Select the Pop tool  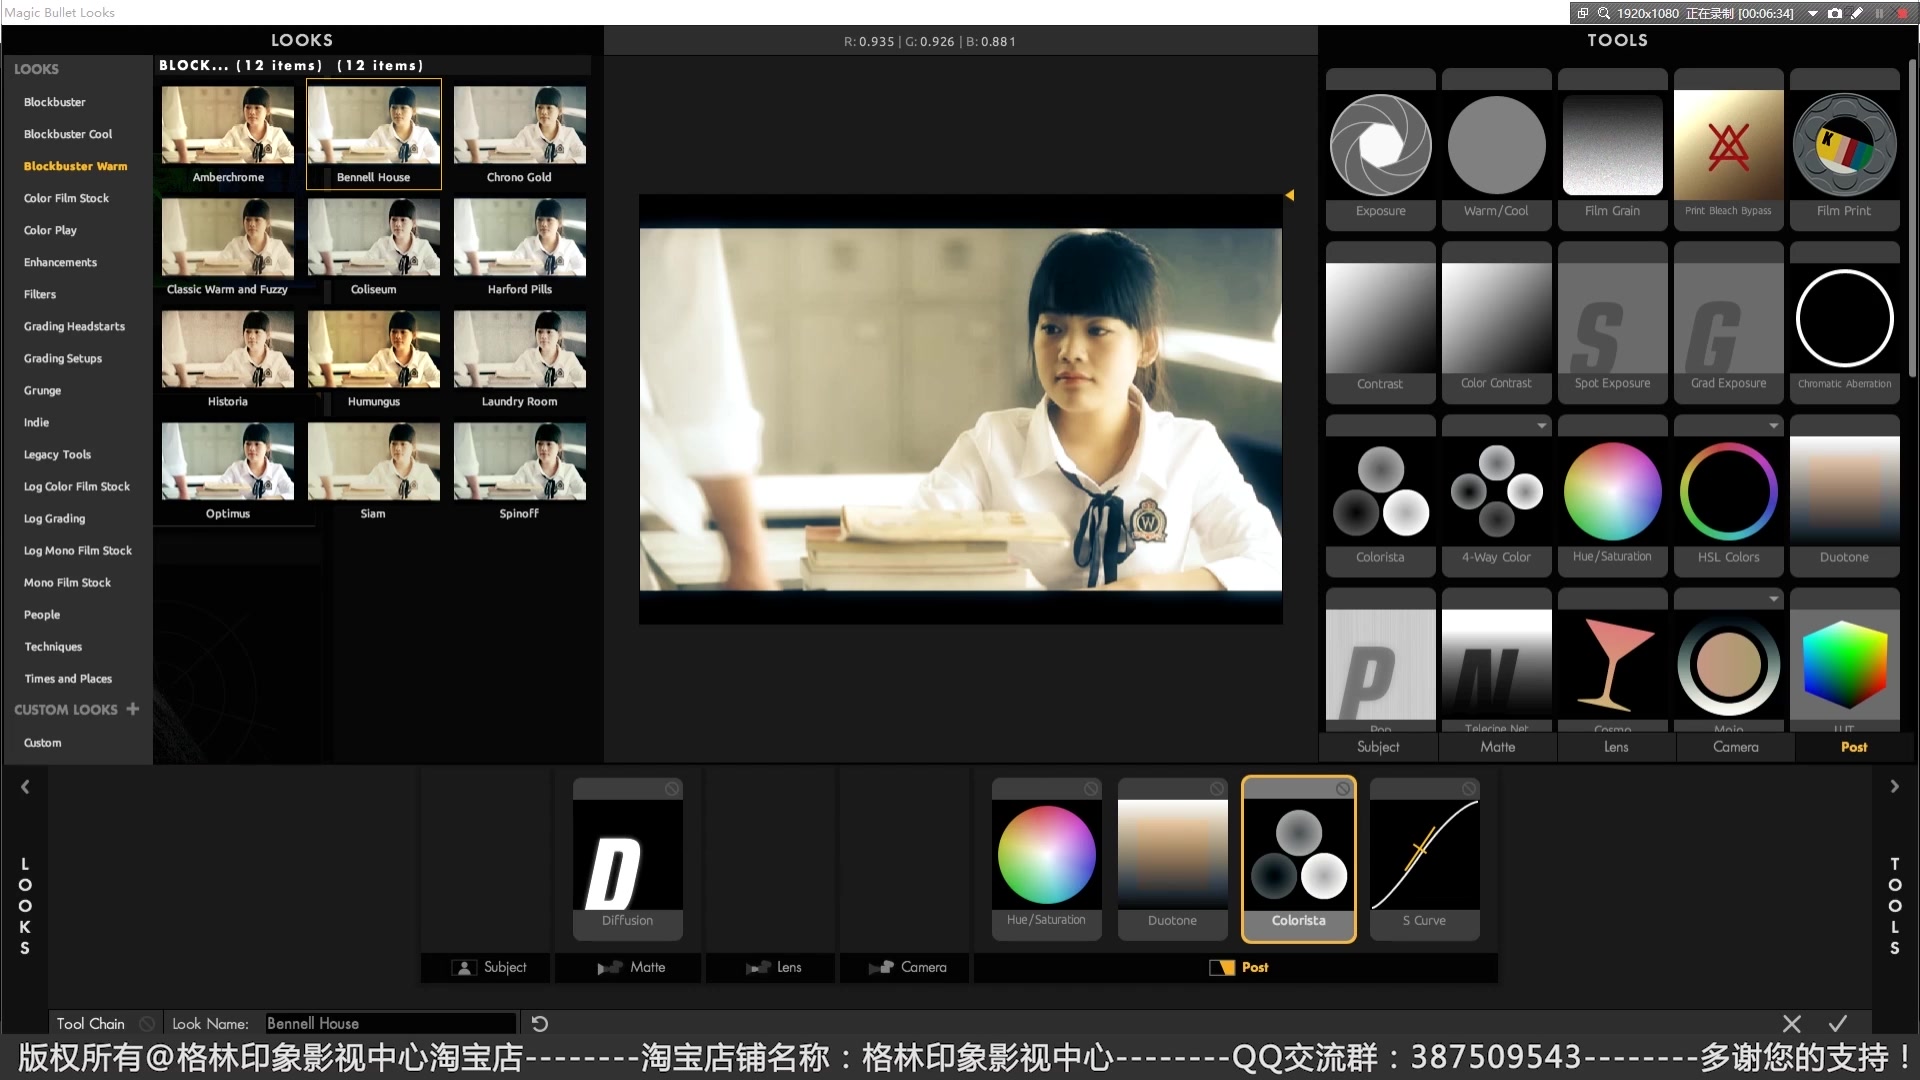[1380, 662]
